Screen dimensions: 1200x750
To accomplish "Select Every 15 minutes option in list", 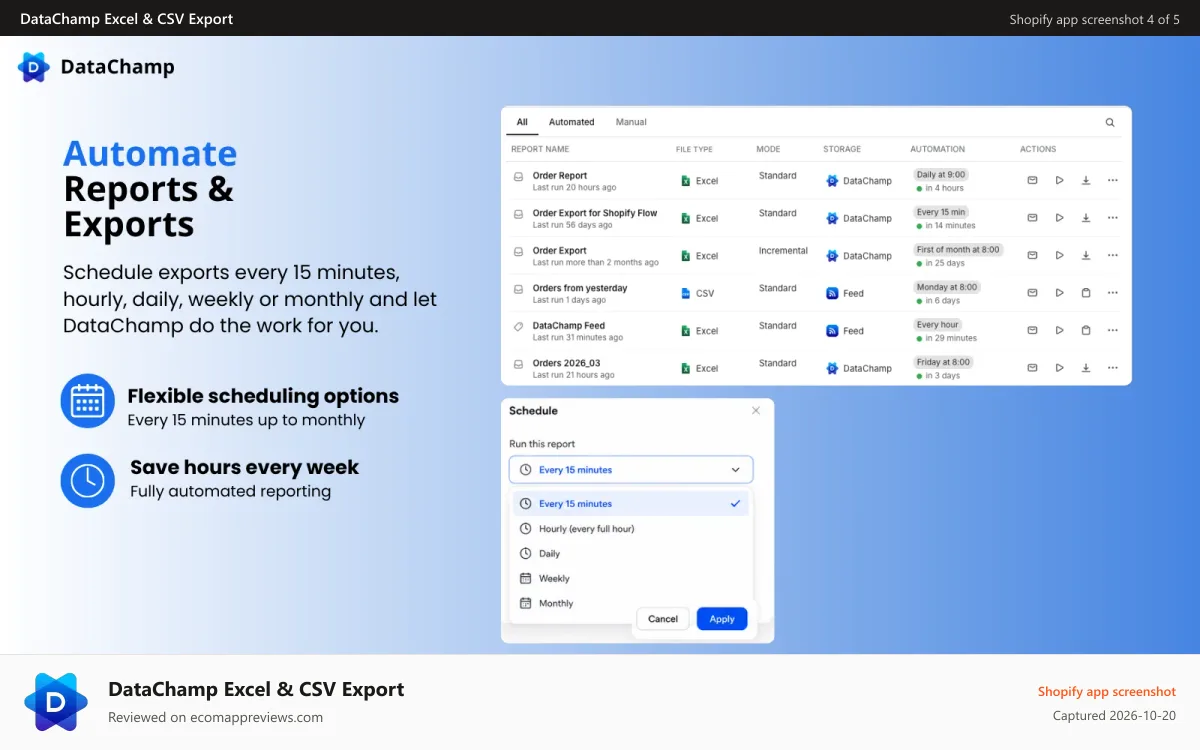I will [631, 504].
